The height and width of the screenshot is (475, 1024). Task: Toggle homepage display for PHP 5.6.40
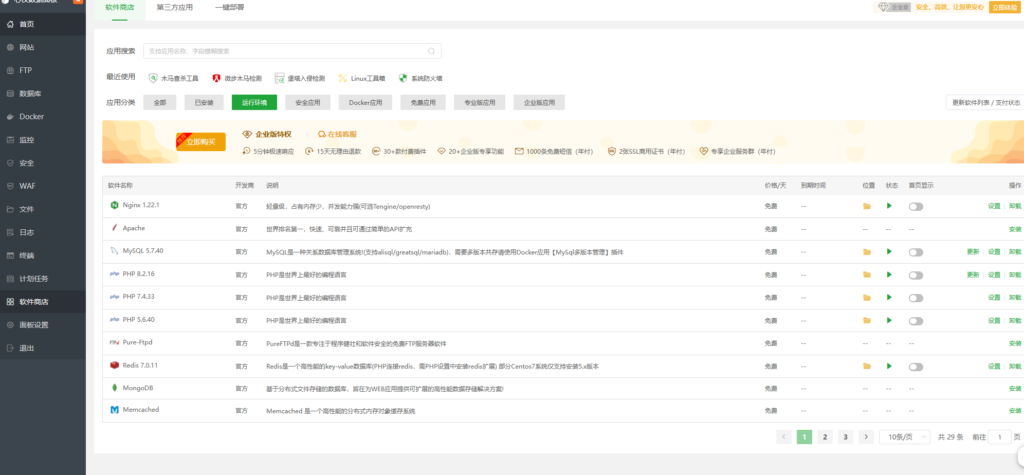tap(916, 321)
